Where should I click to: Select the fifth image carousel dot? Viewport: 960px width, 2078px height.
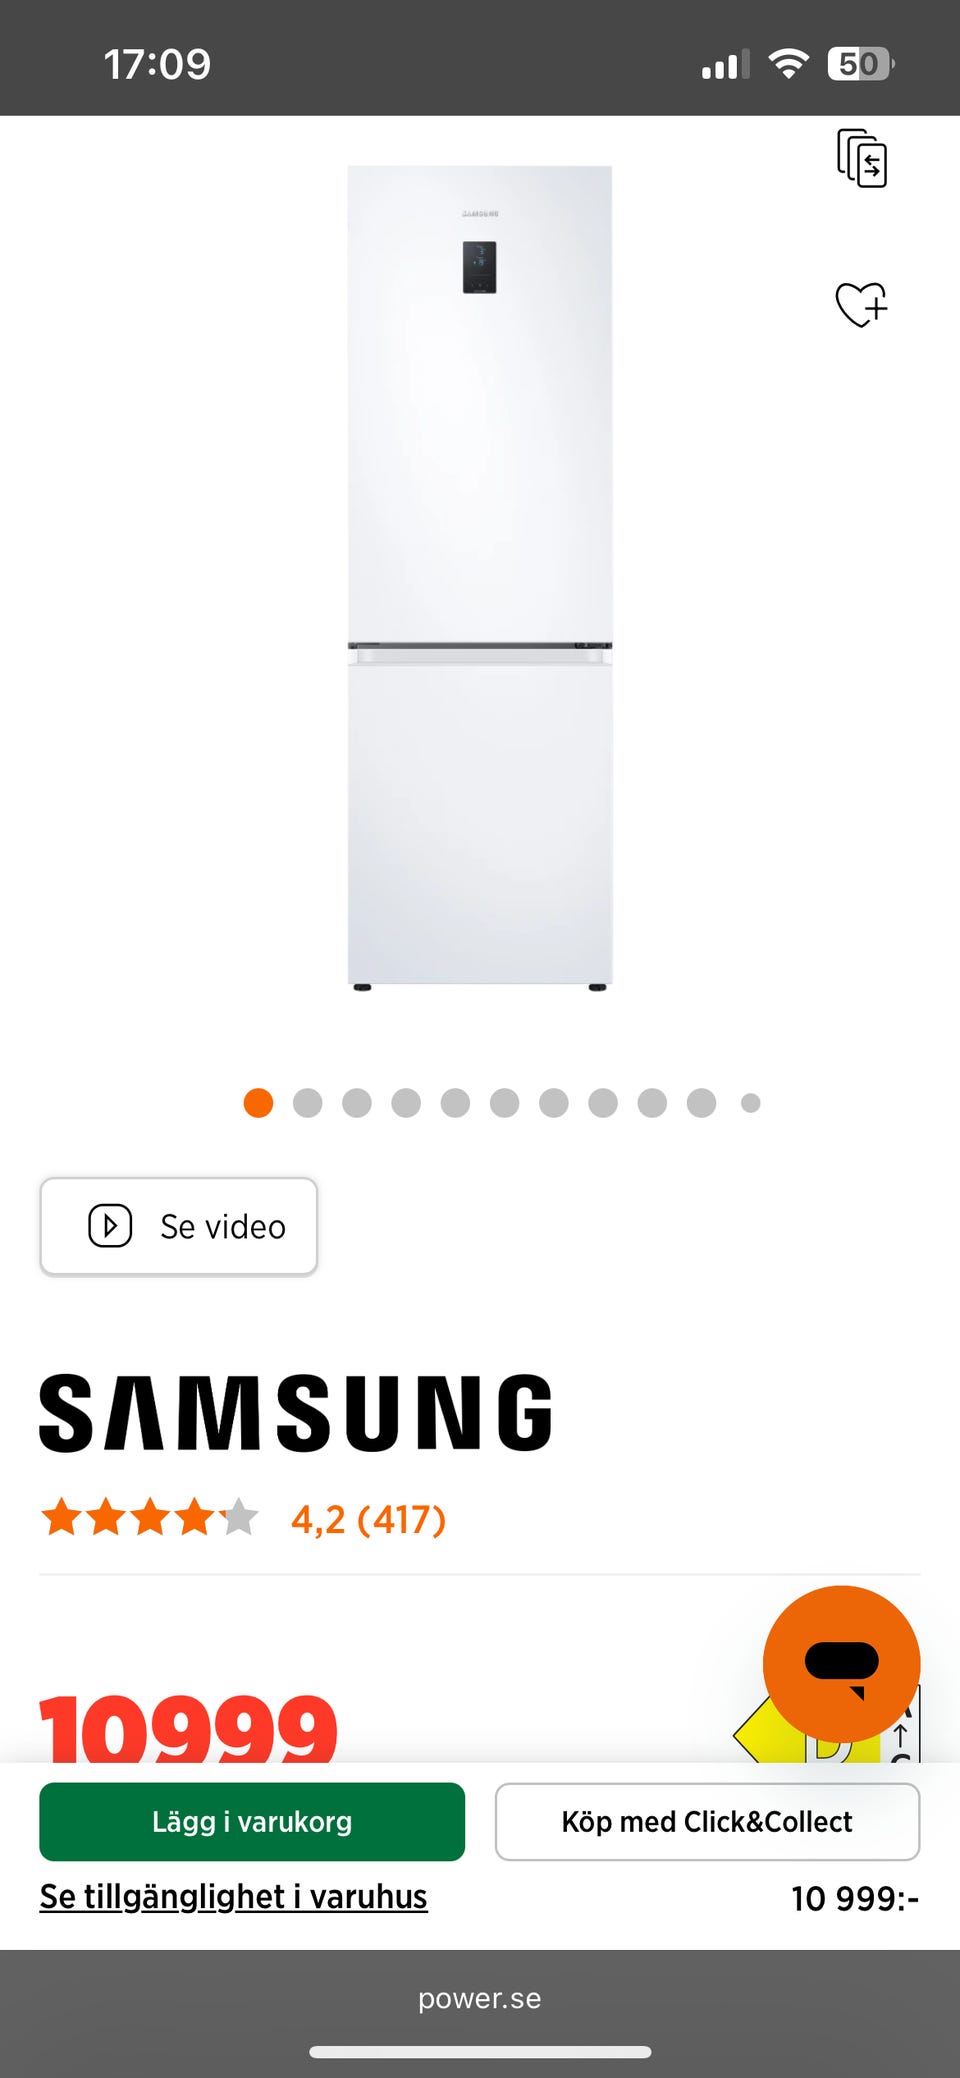[x=455, y=1103]
